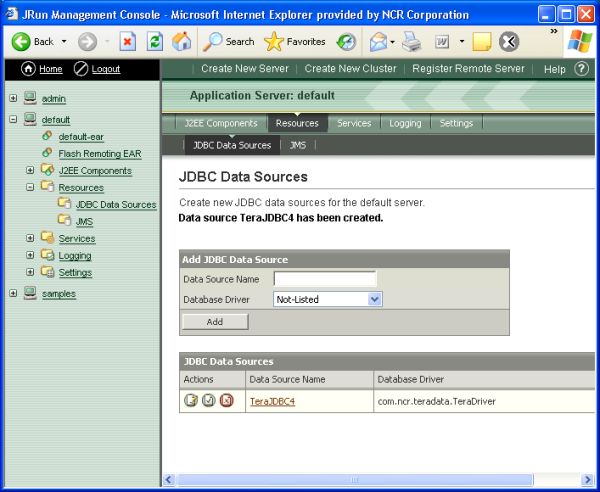Expand the admin server node
The image size is (600, 492).
coord(13,98)
